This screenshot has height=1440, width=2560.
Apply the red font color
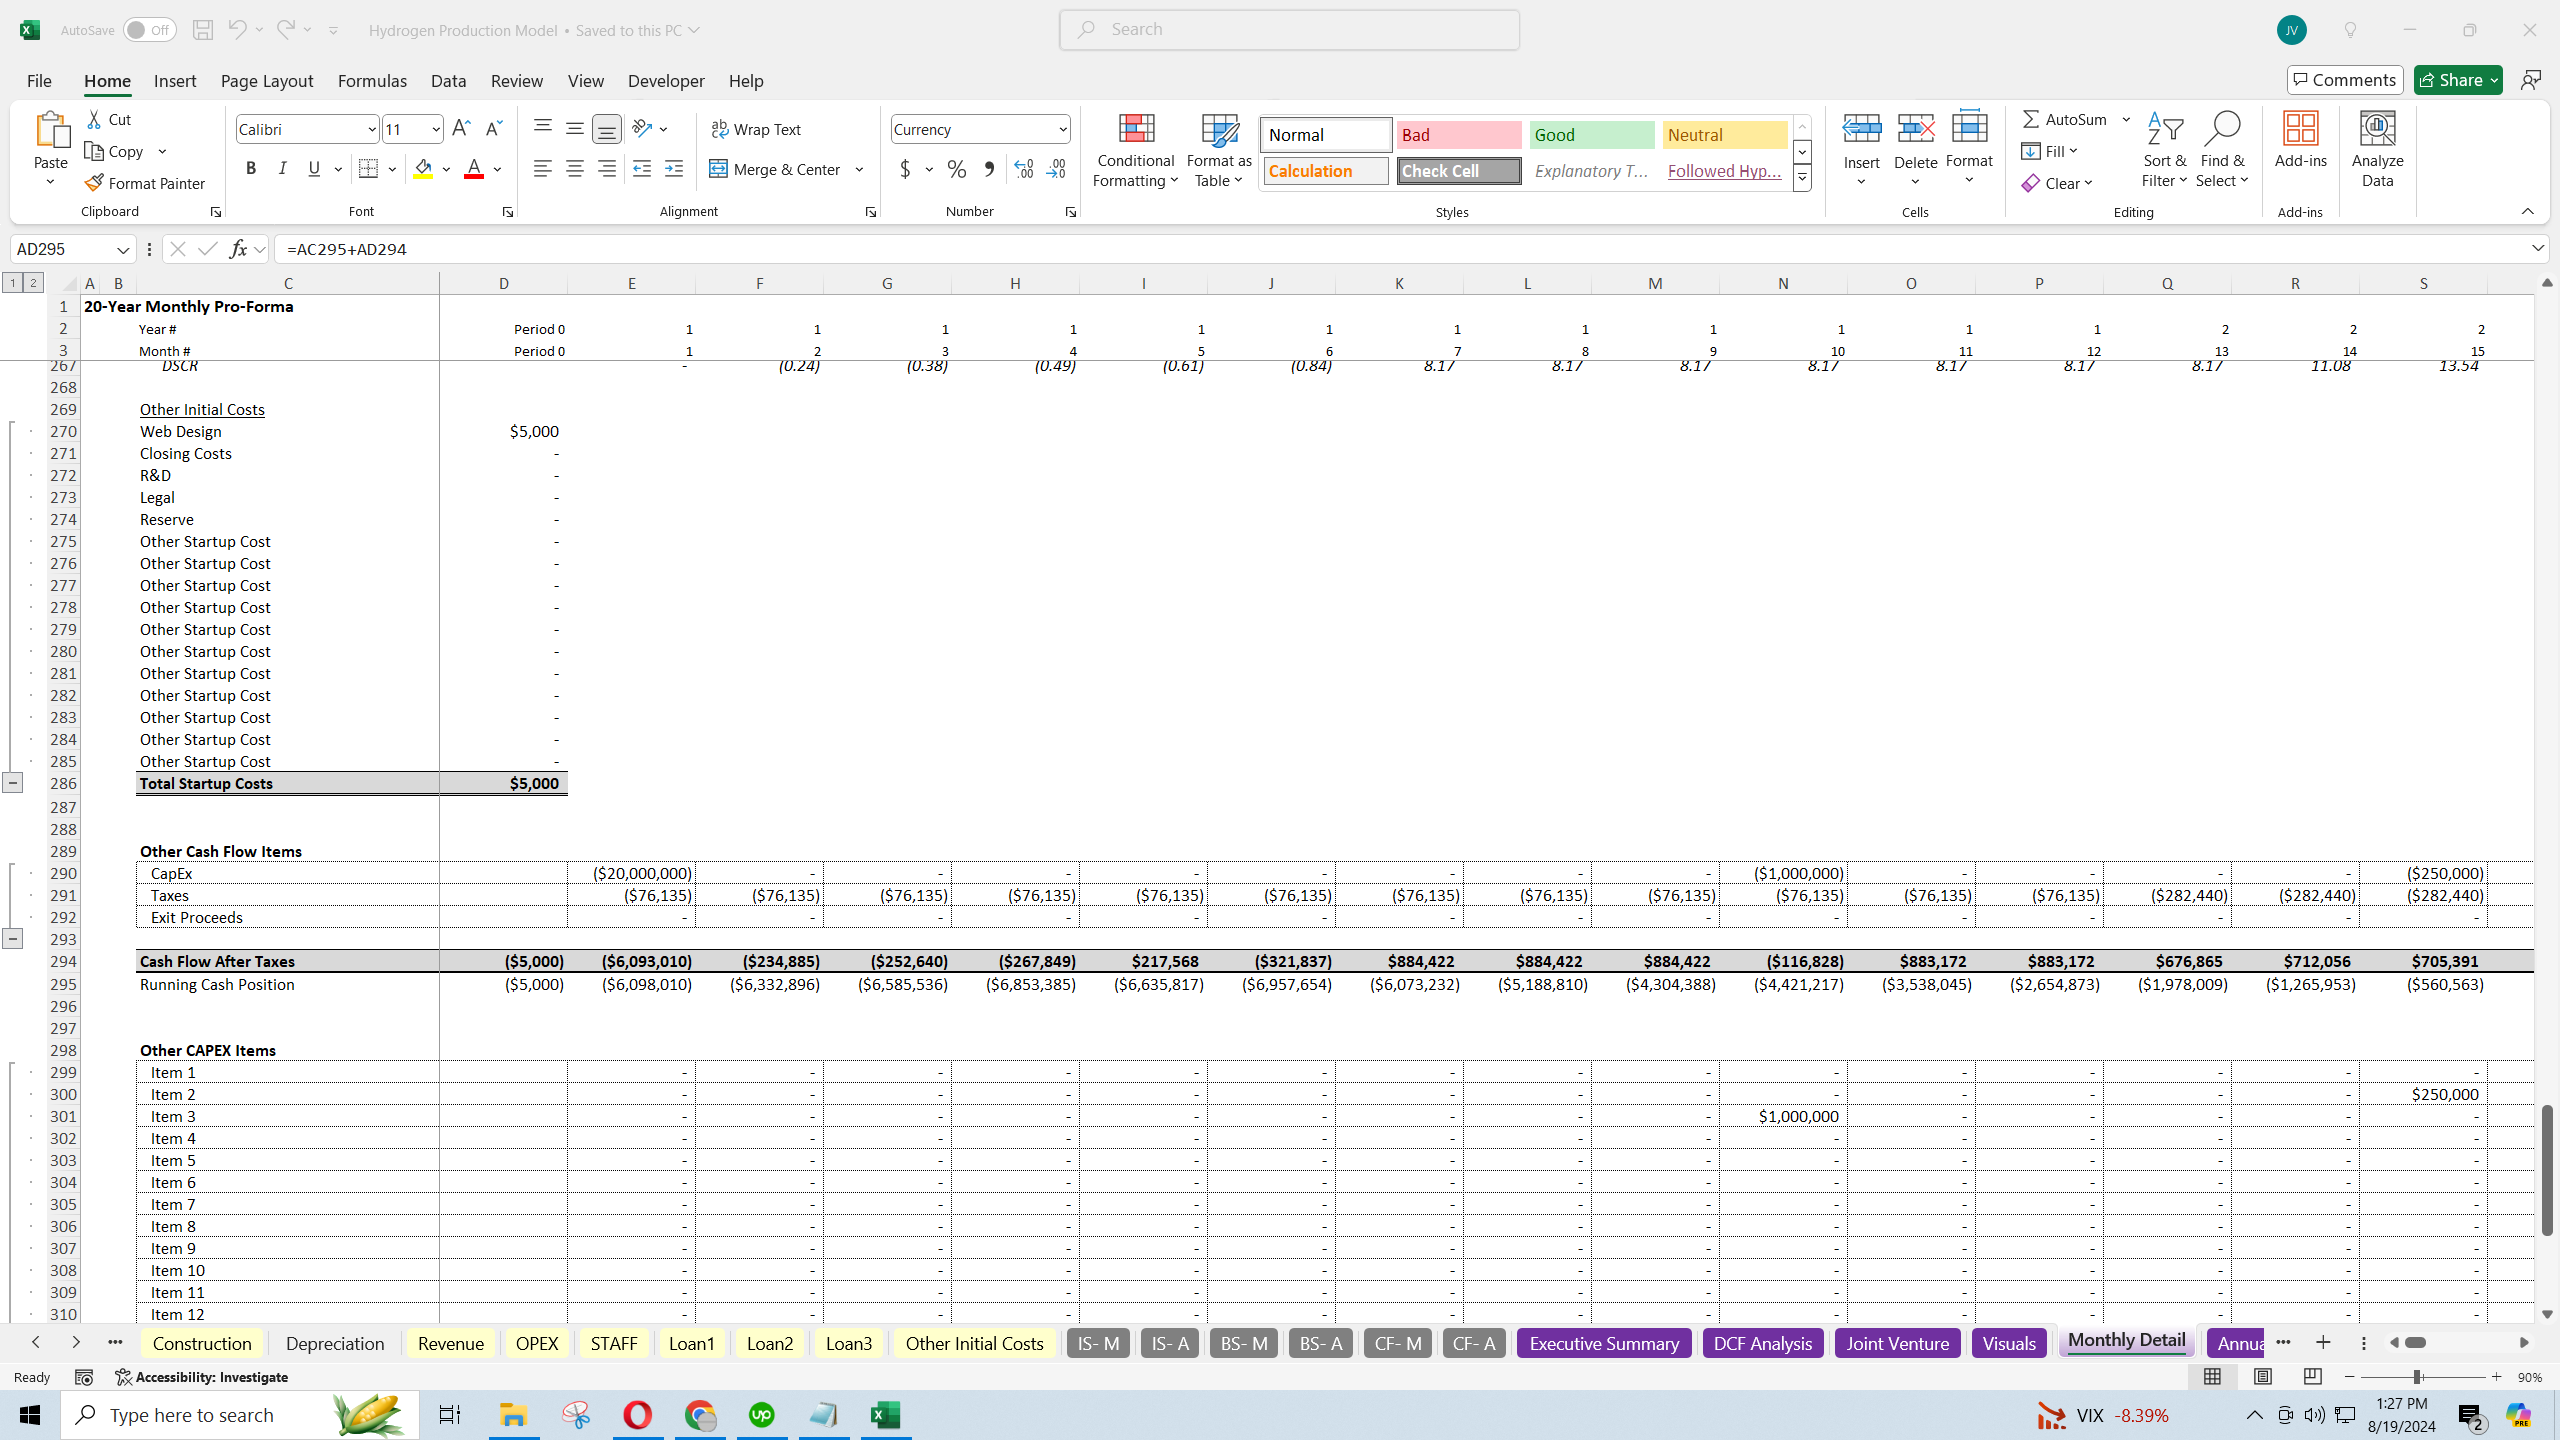[x=474, y=169]
